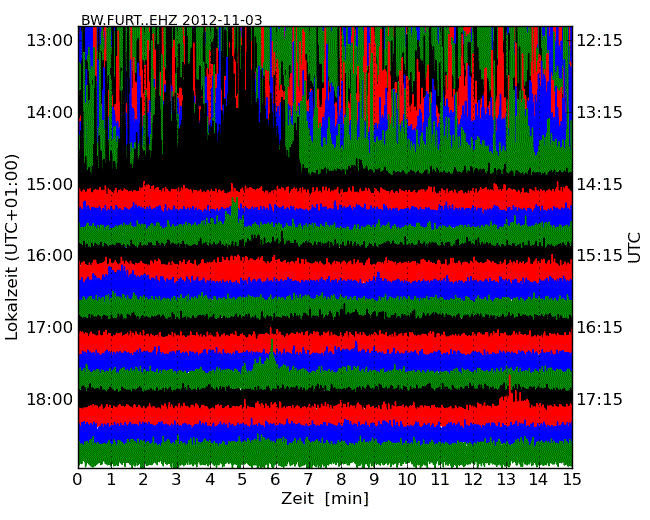Click the 5 minute tick label
Screen dimensions: 650x520
click(x=242, y=480)
